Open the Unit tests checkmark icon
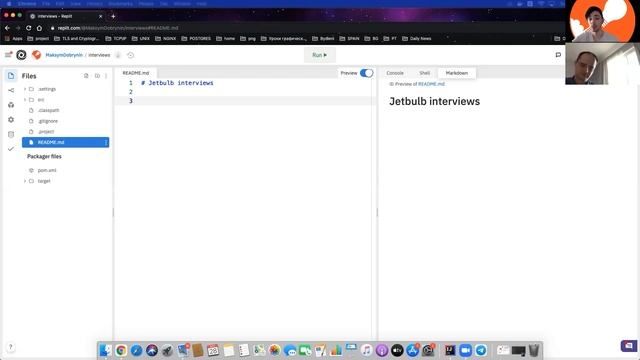The image size is (640, 360). (11, 149)
